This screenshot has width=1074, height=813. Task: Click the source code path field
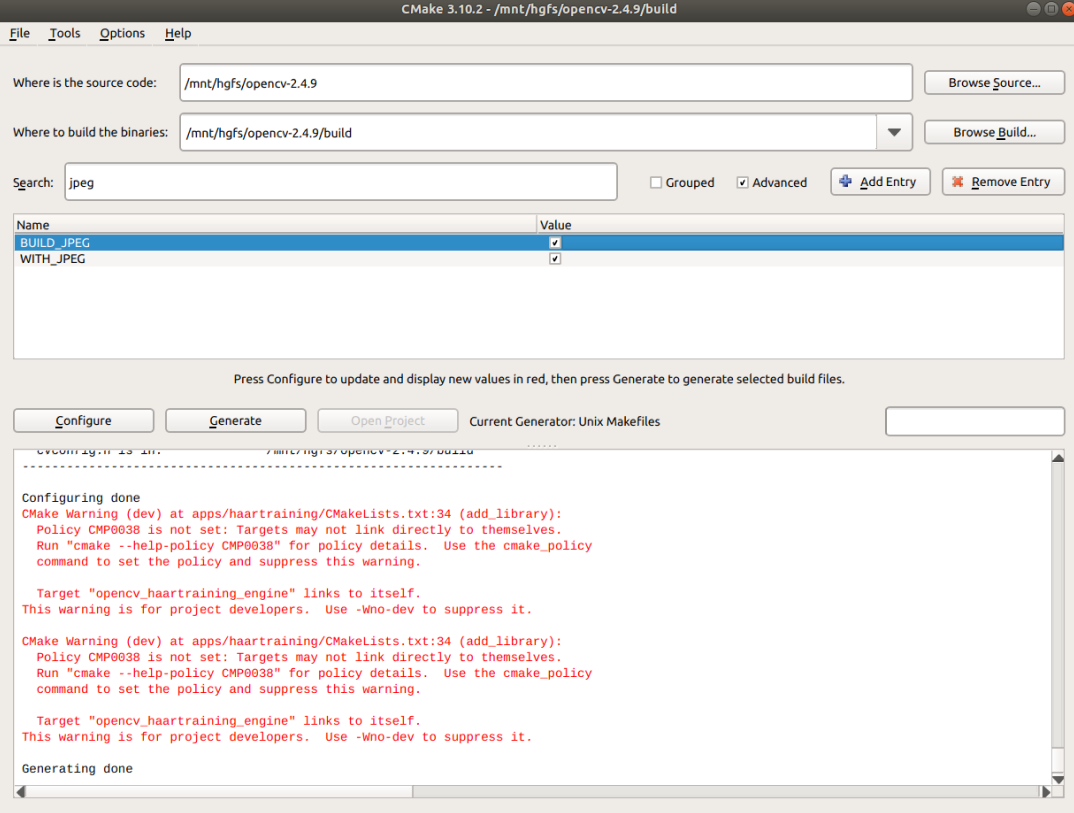tap(546, 83)
